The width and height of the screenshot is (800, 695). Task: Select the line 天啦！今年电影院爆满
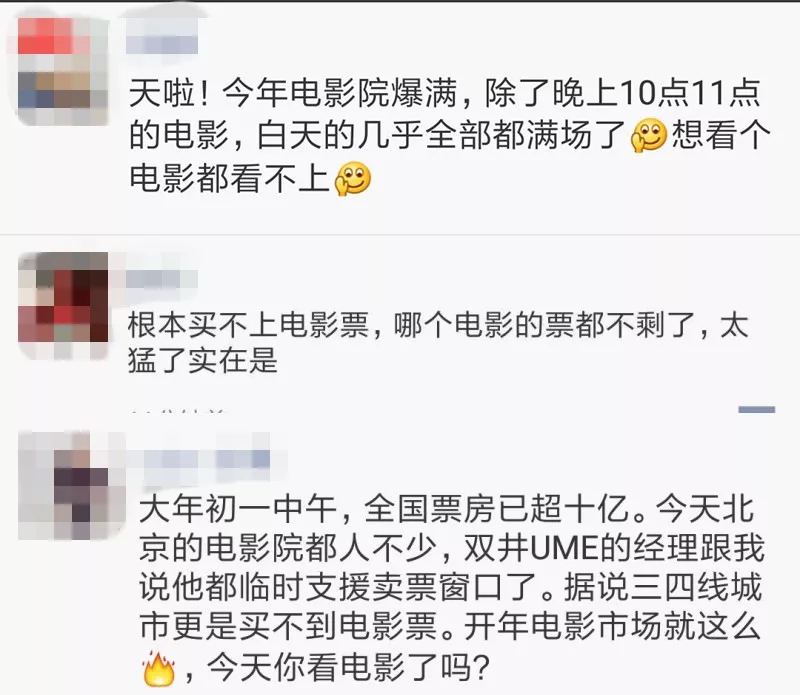pos(293,93)
